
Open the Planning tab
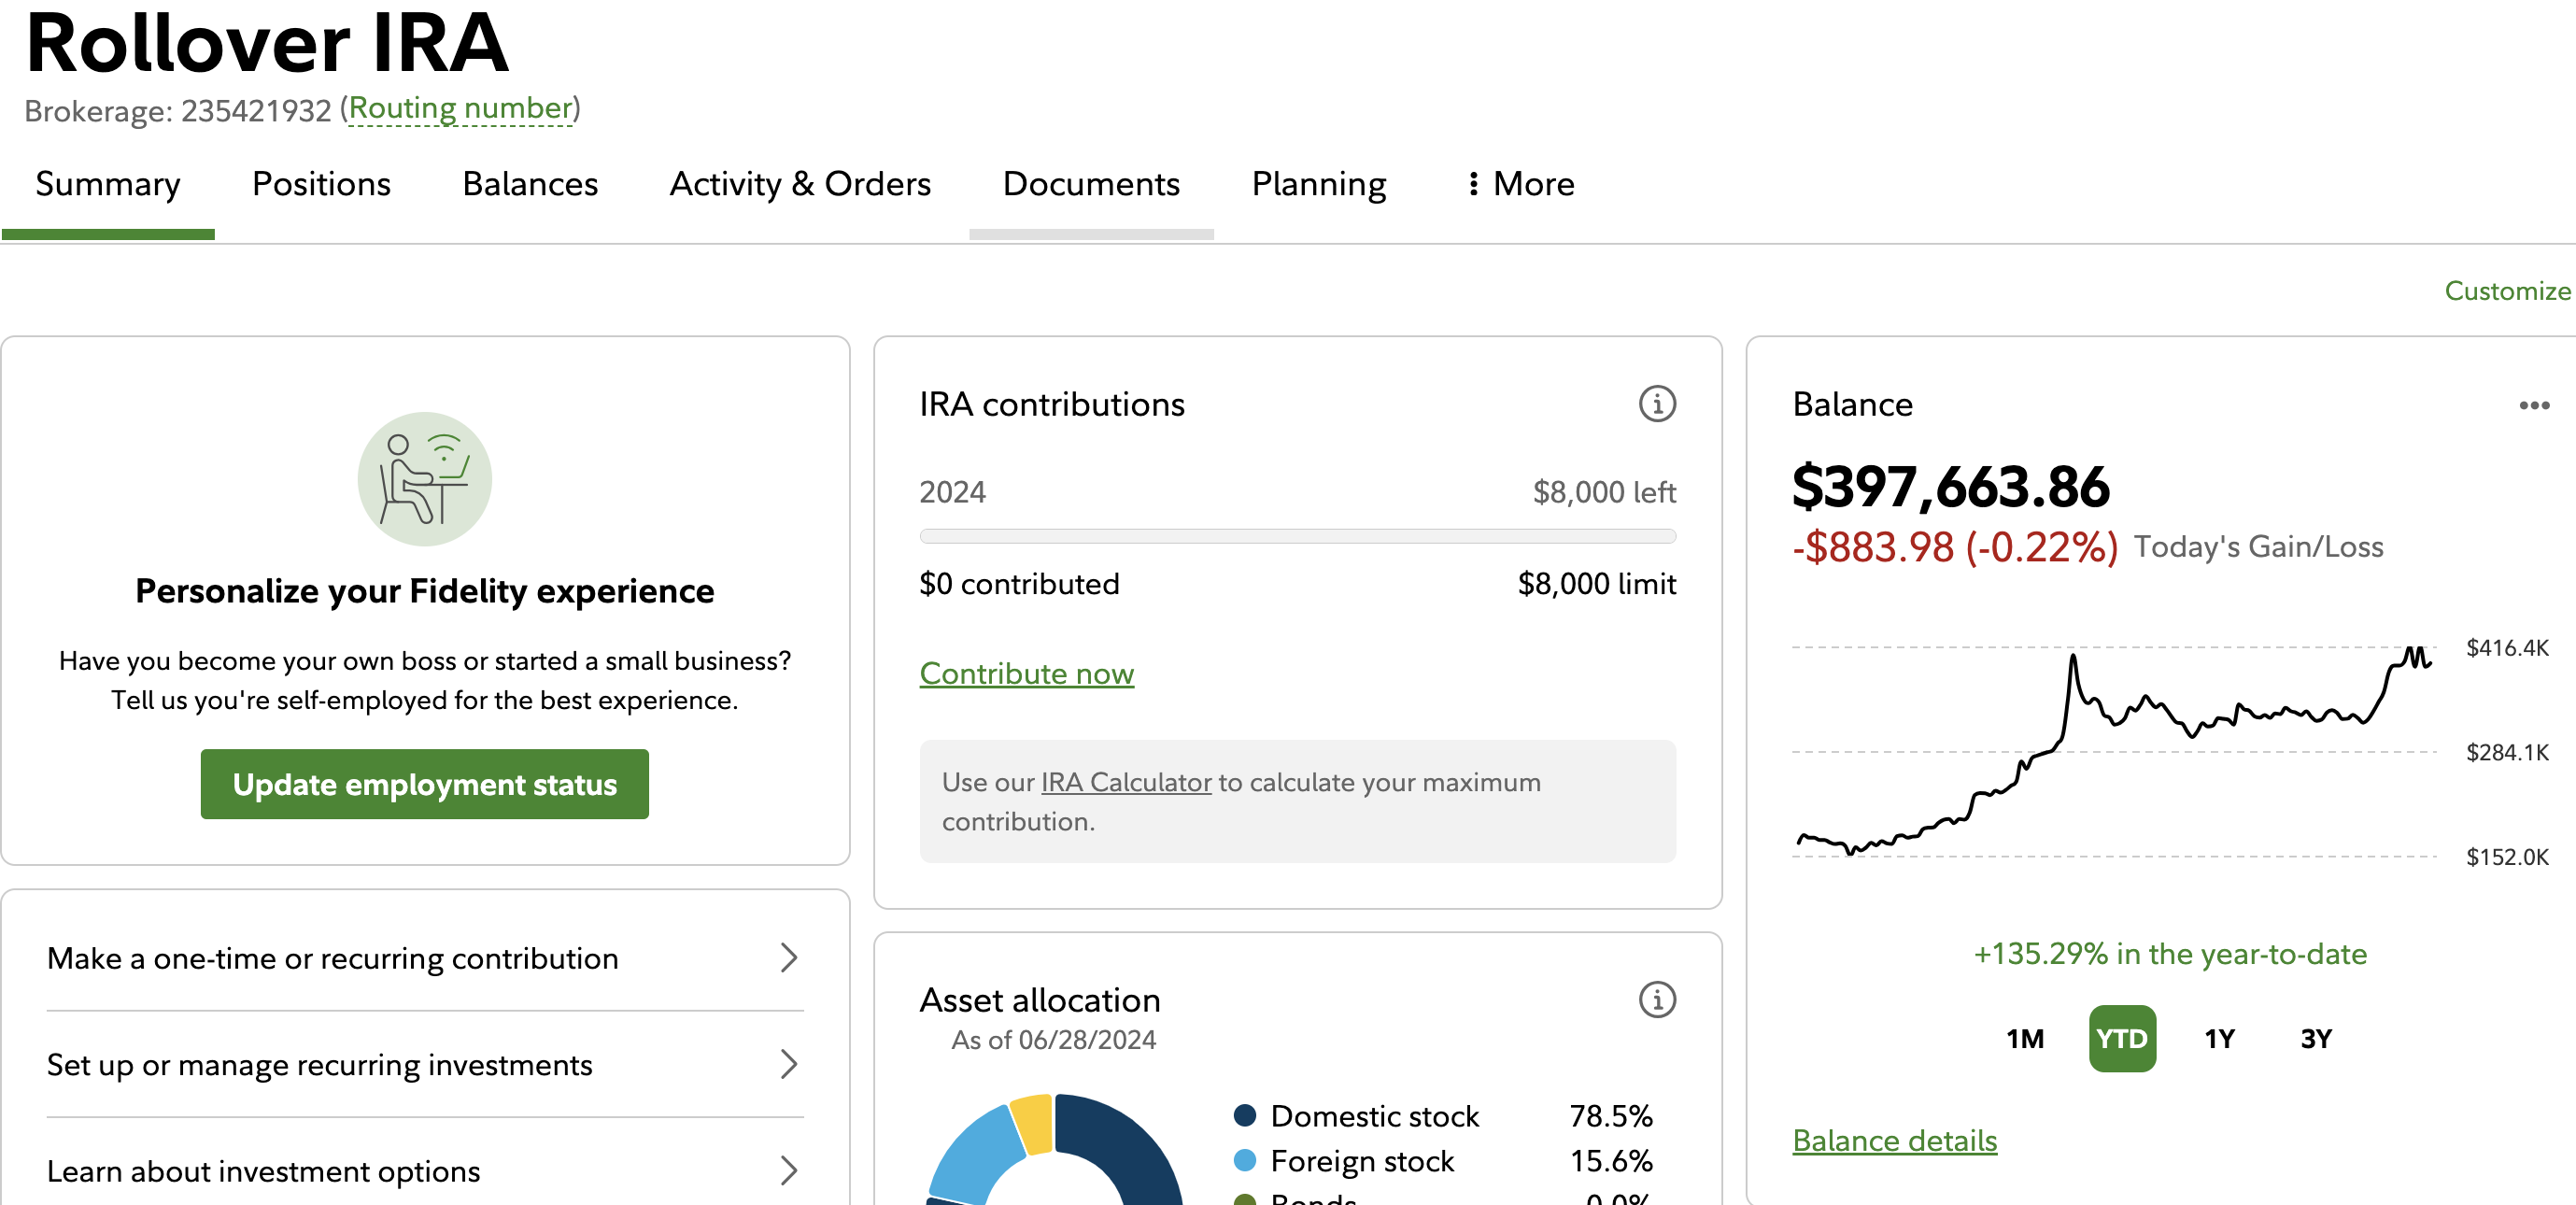(x=1319, y=184)
